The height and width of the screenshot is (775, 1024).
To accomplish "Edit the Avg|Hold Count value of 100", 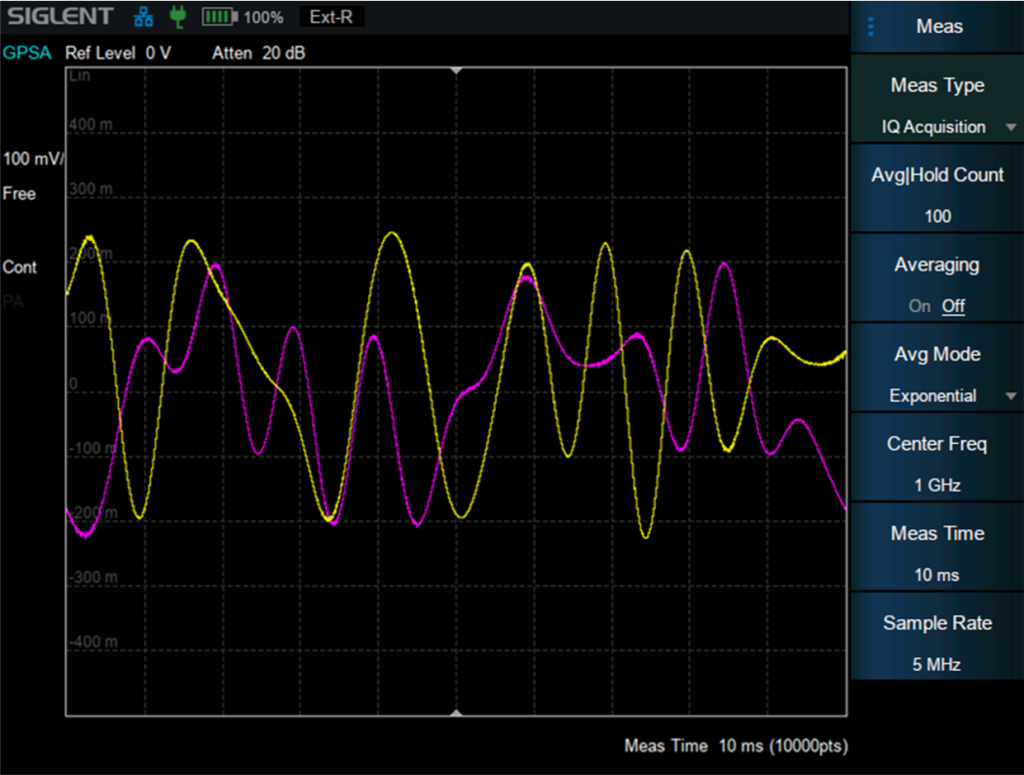I will coord(937,216).
